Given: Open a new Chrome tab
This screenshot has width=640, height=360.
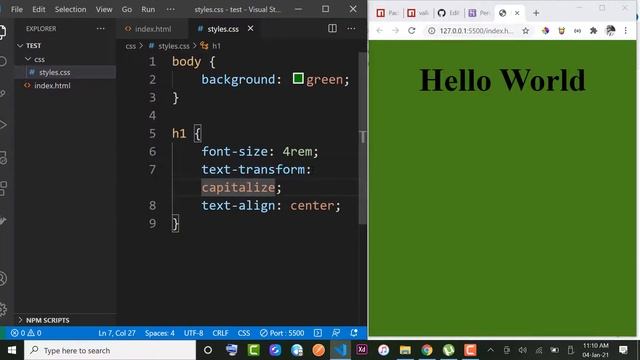Looking at the screenshot, I should [536, 13].
